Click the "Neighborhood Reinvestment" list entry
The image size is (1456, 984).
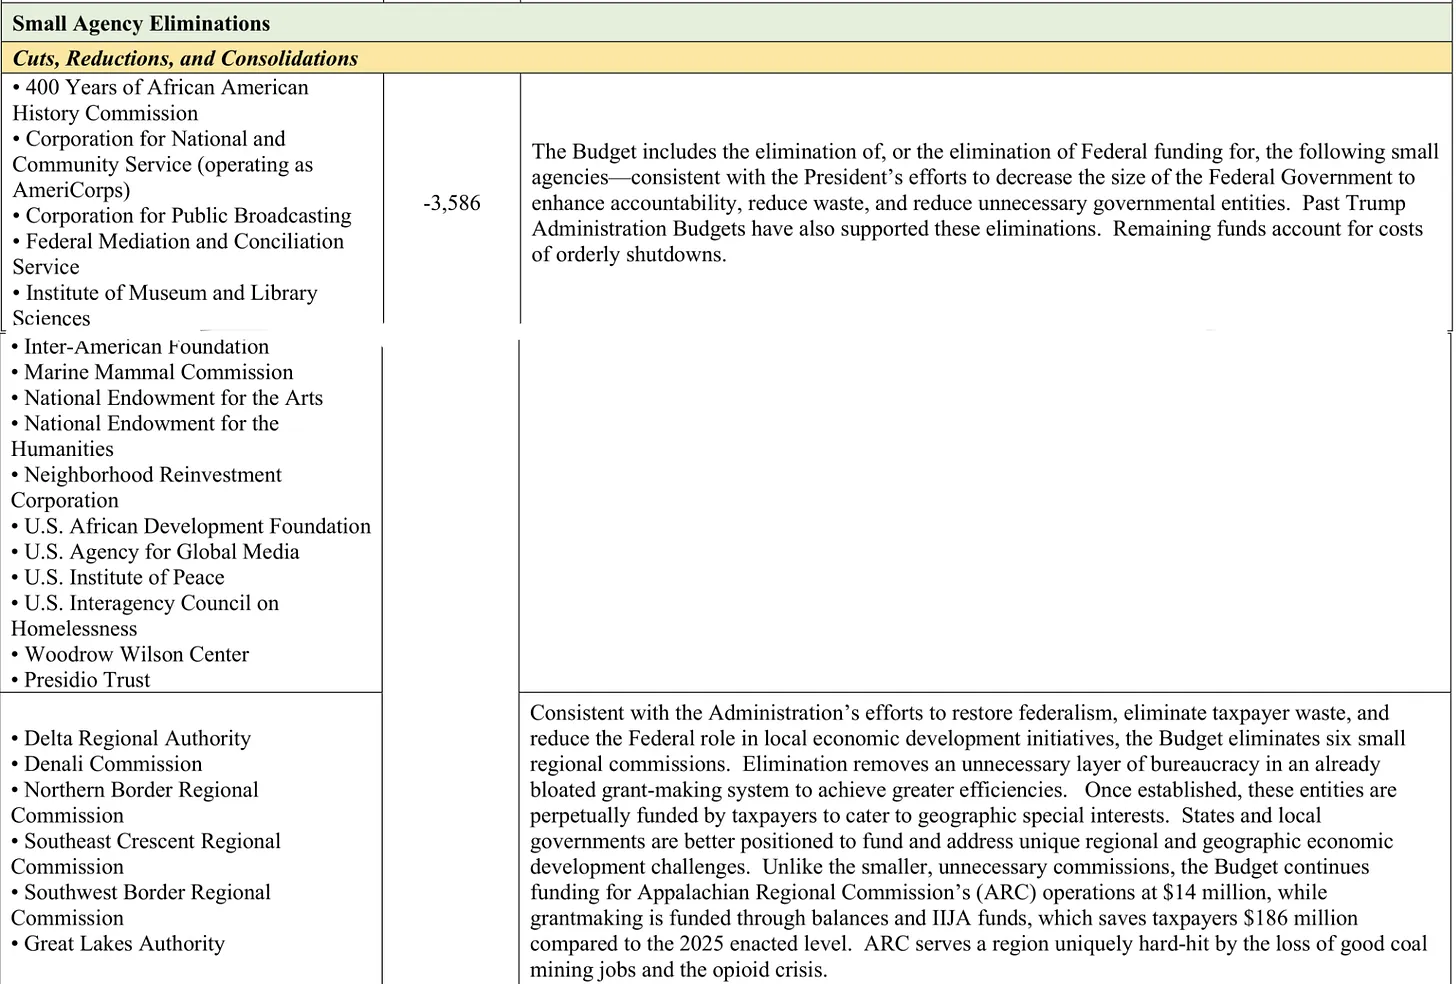(152, 475)
